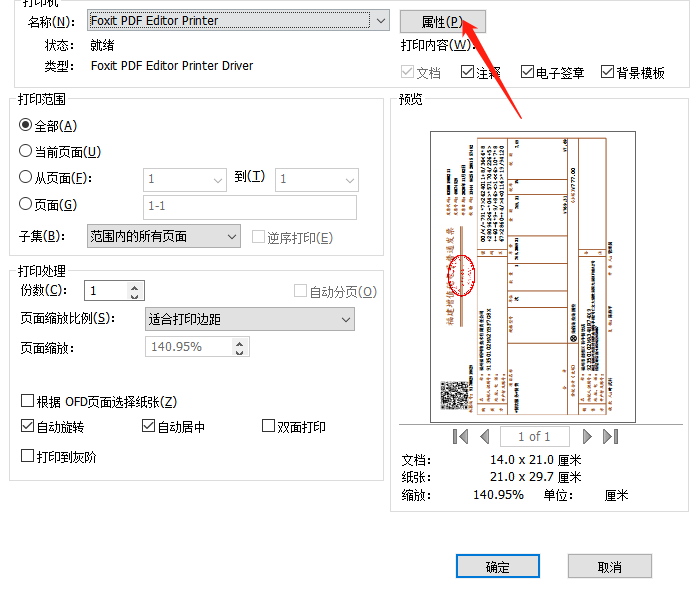
Task: Jump to last page in preview
Action: click(x=611, y=436)
